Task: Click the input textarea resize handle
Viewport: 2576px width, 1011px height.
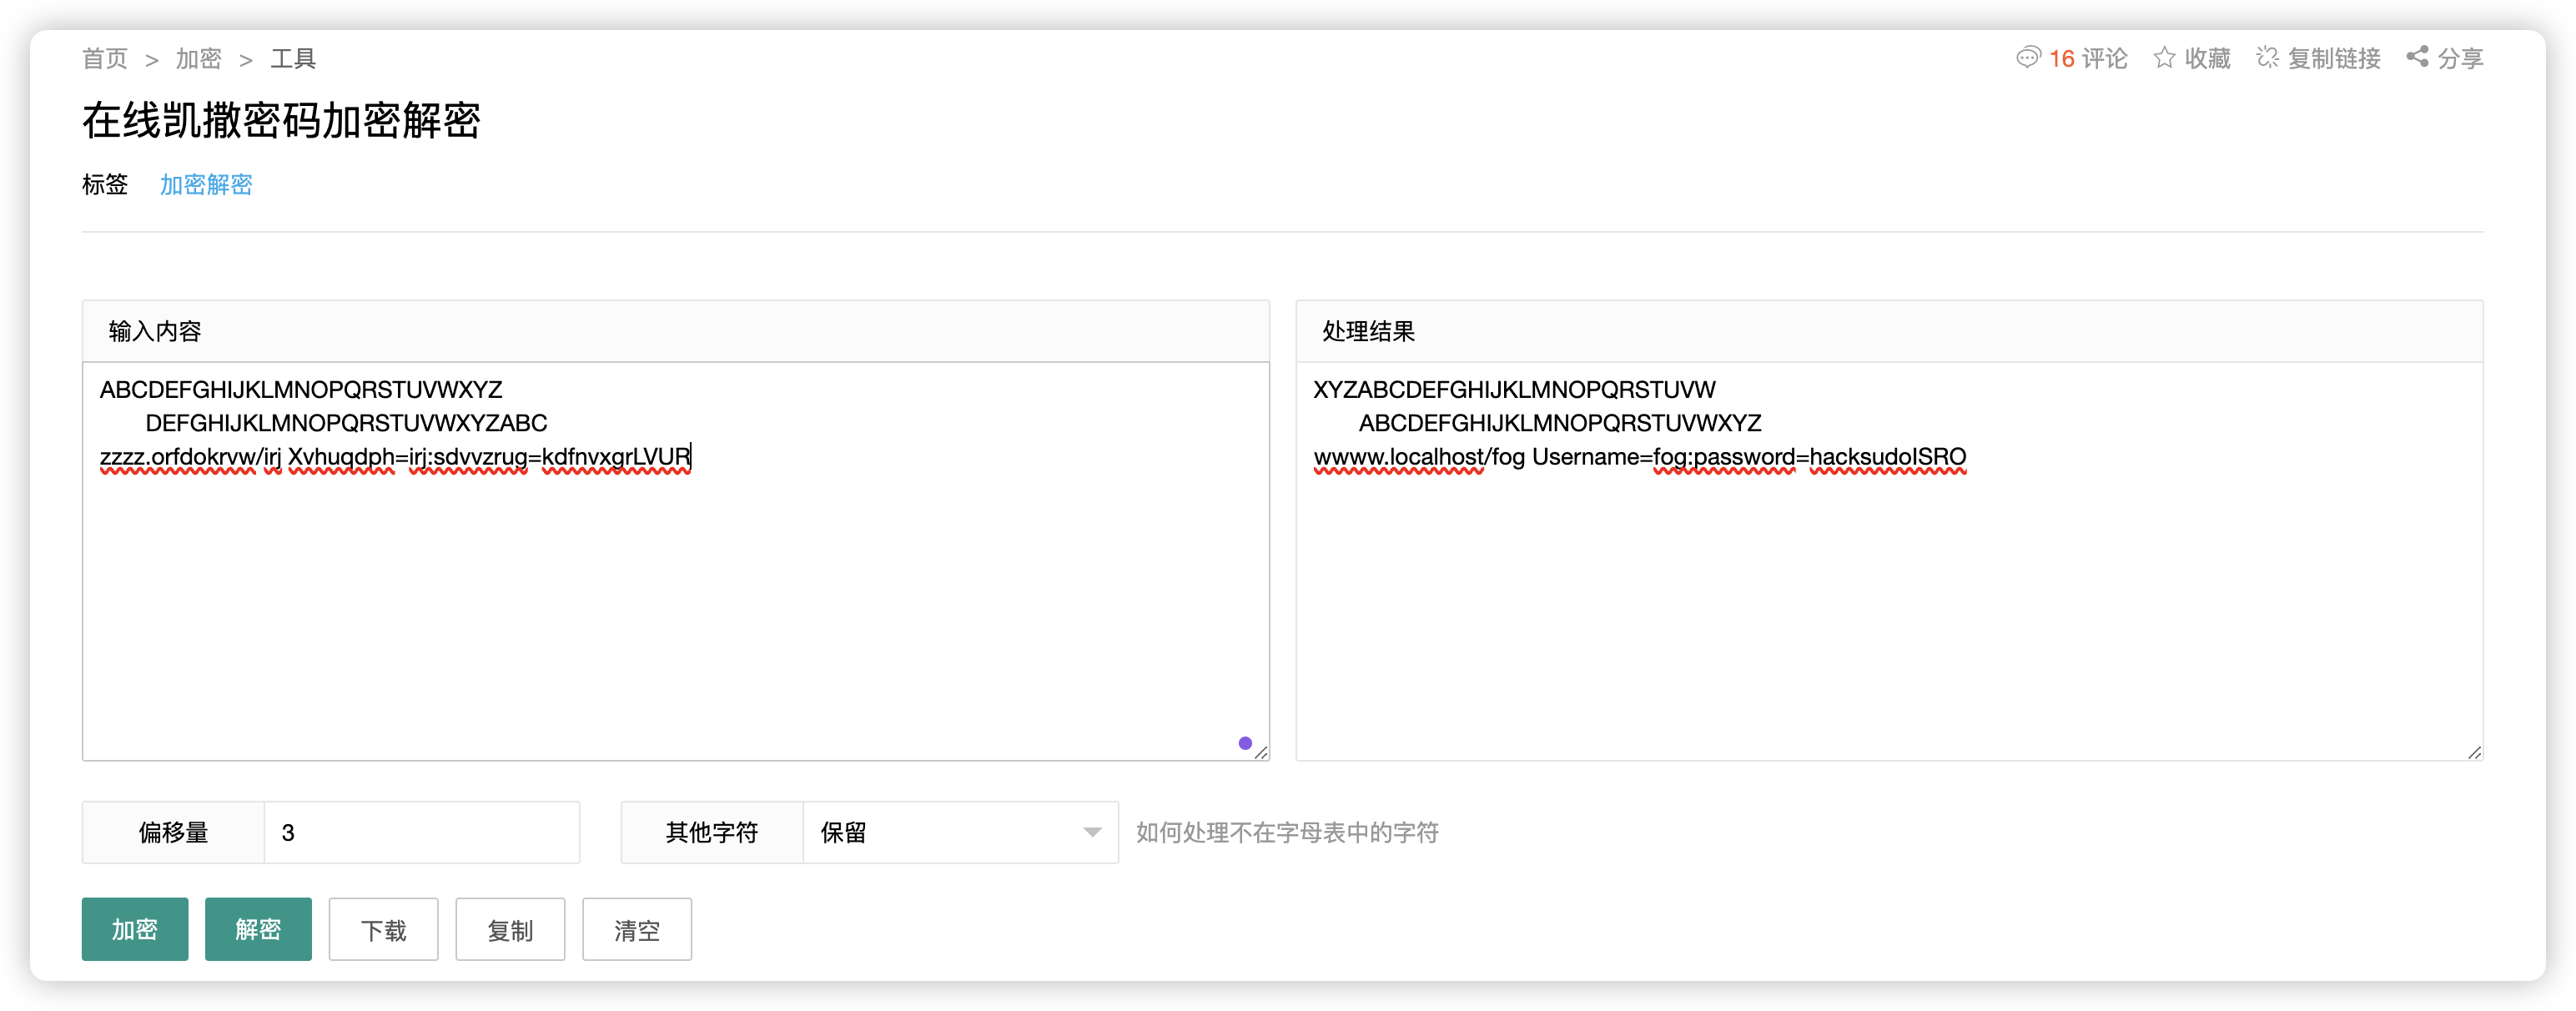Action: point(1261,752)
